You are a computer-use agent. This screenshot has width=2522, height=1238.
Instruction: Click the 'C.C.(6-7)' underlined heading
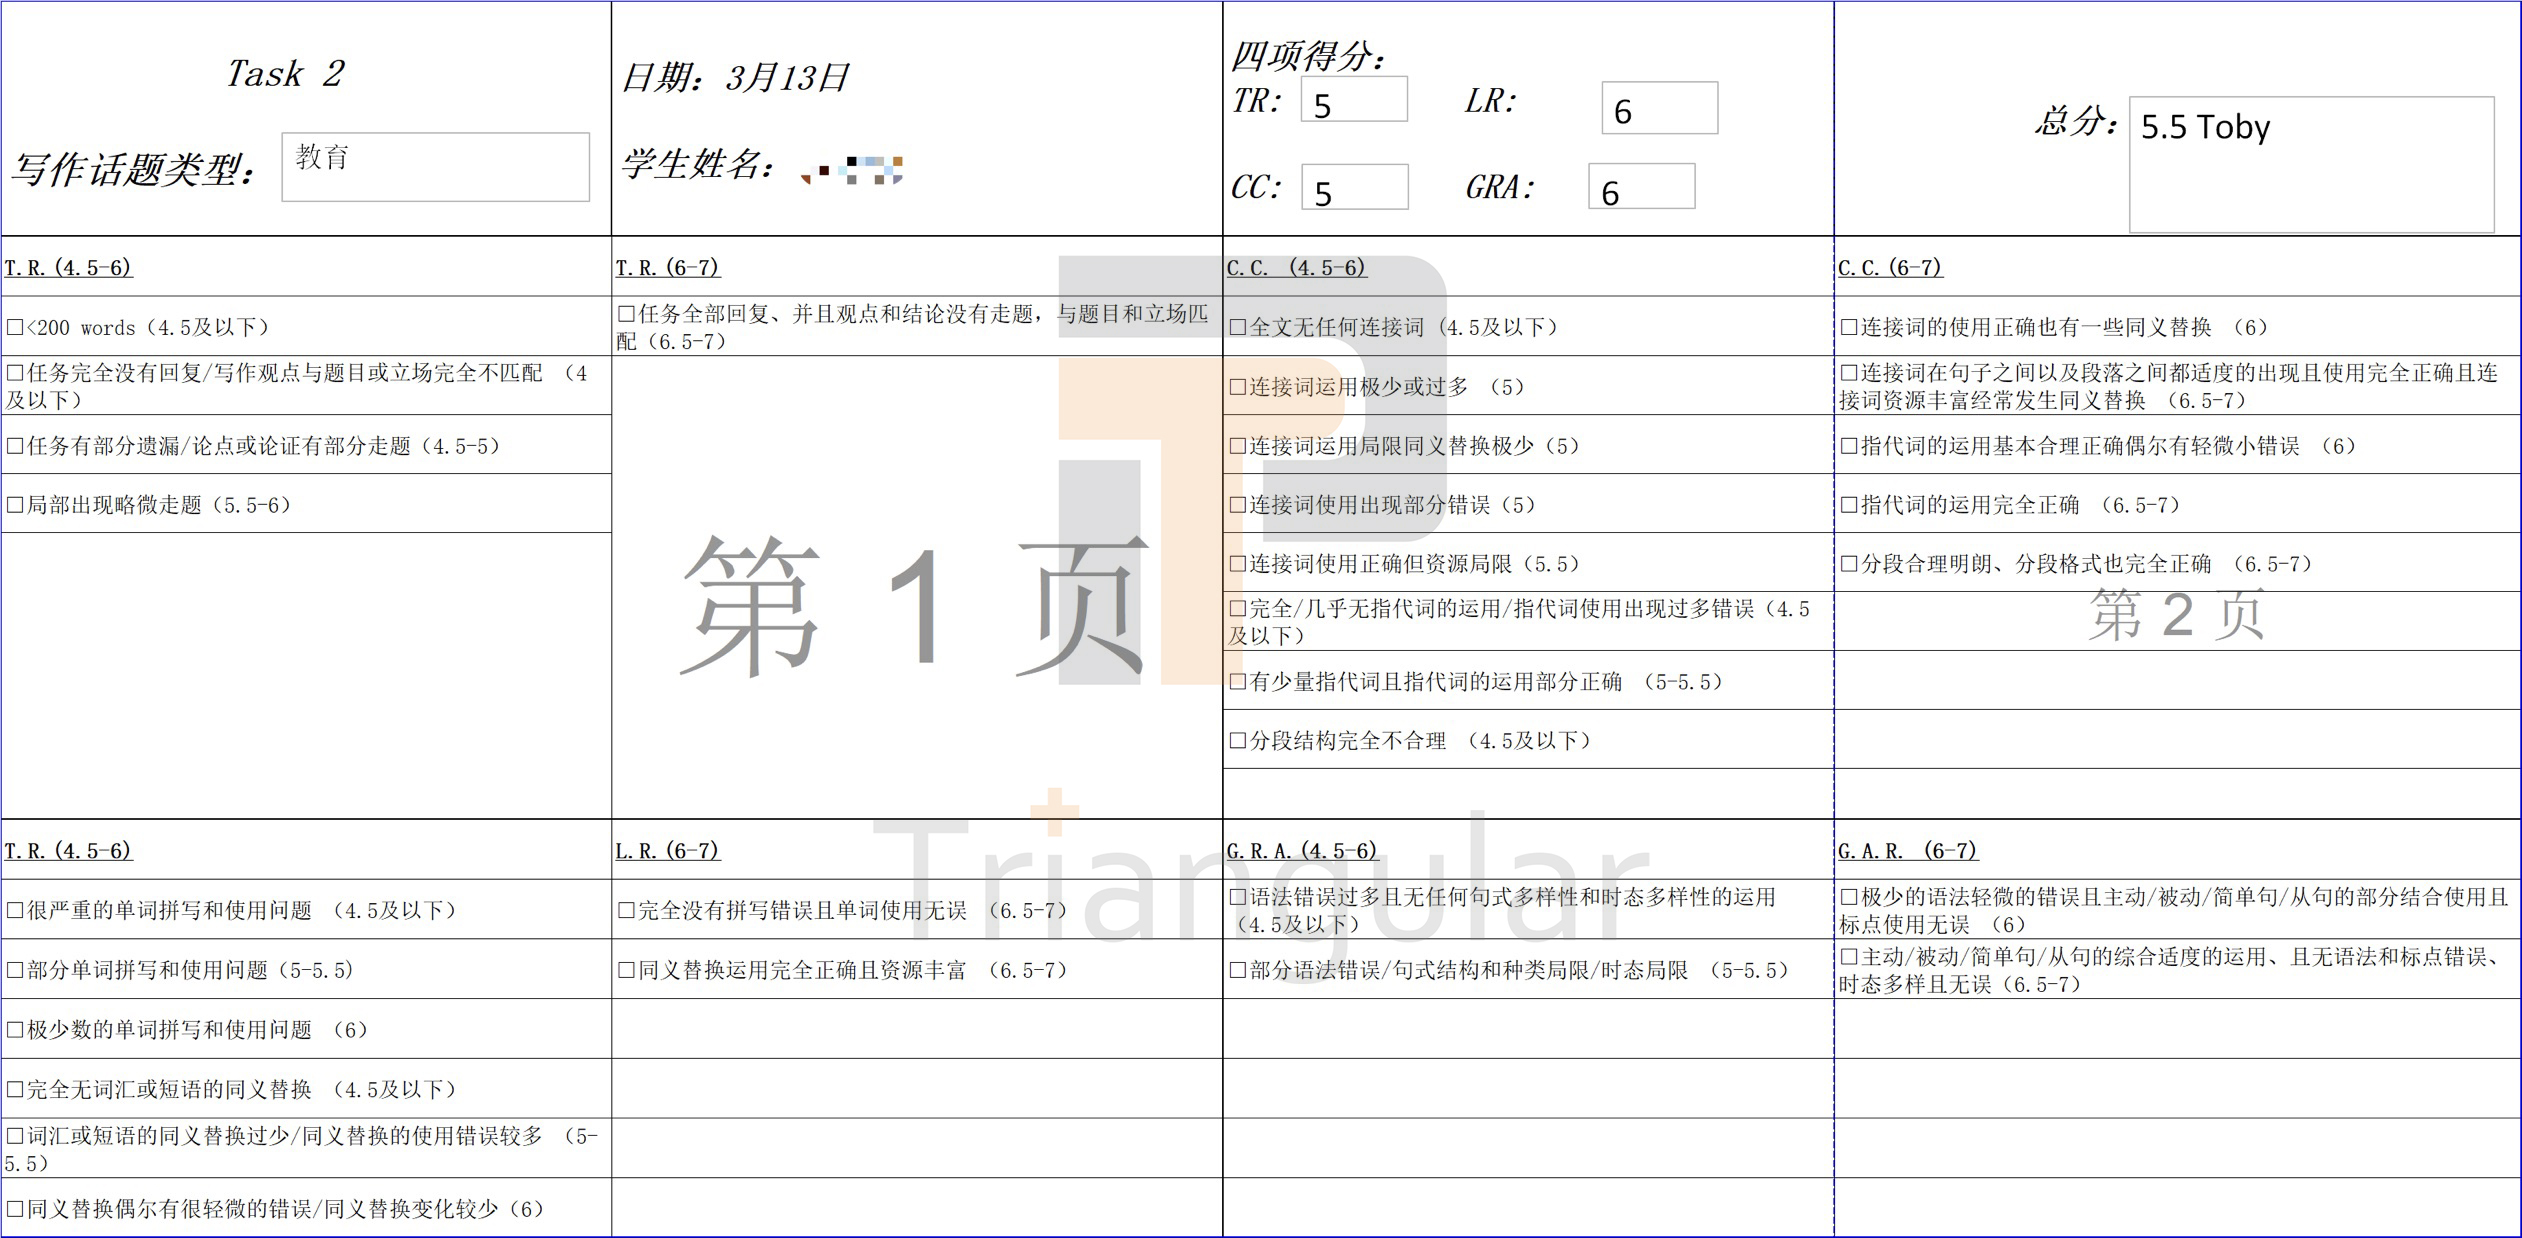click(1890, 268)
